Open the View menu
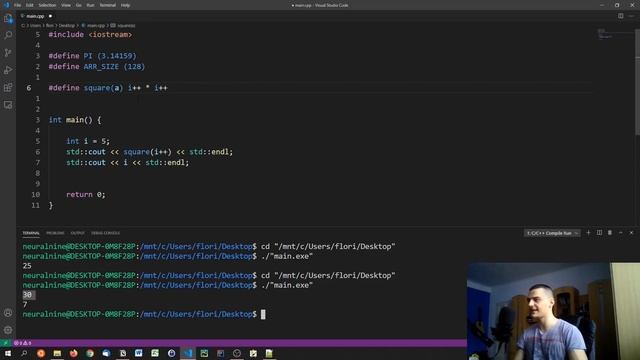Viewport: 640px width, 360px height. point(66,5)
